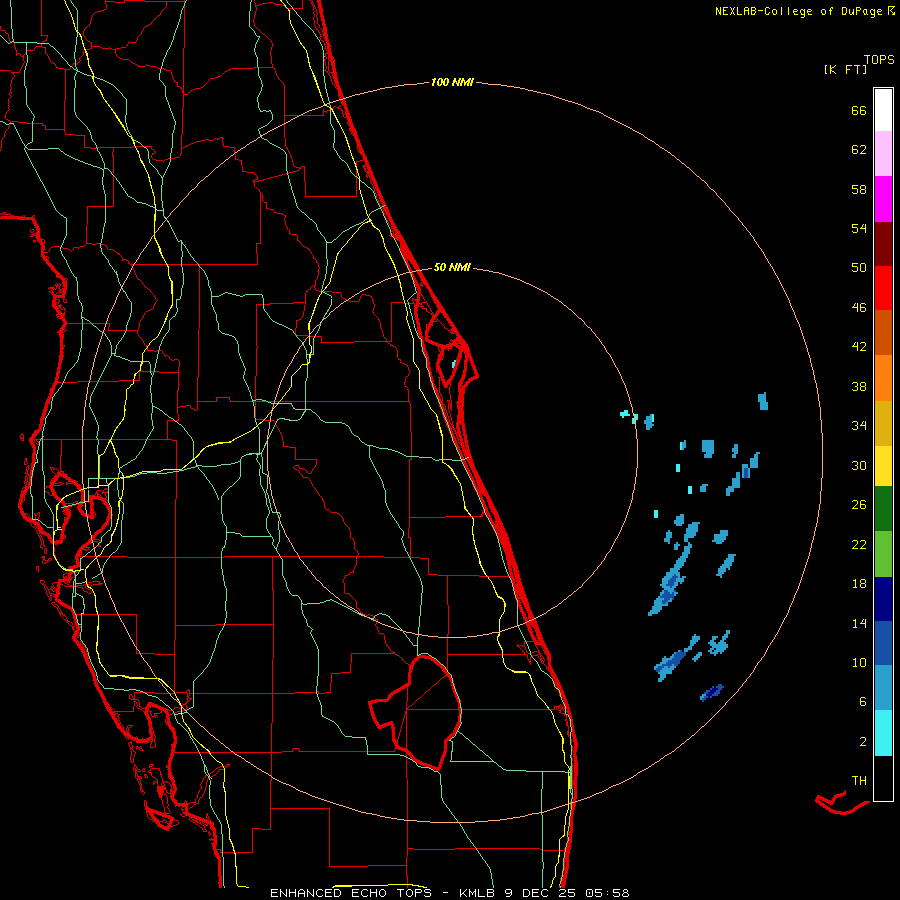Viewport: 900px width, 900px height.
Task: Click the "62" legend value
Action: [859, 150]
